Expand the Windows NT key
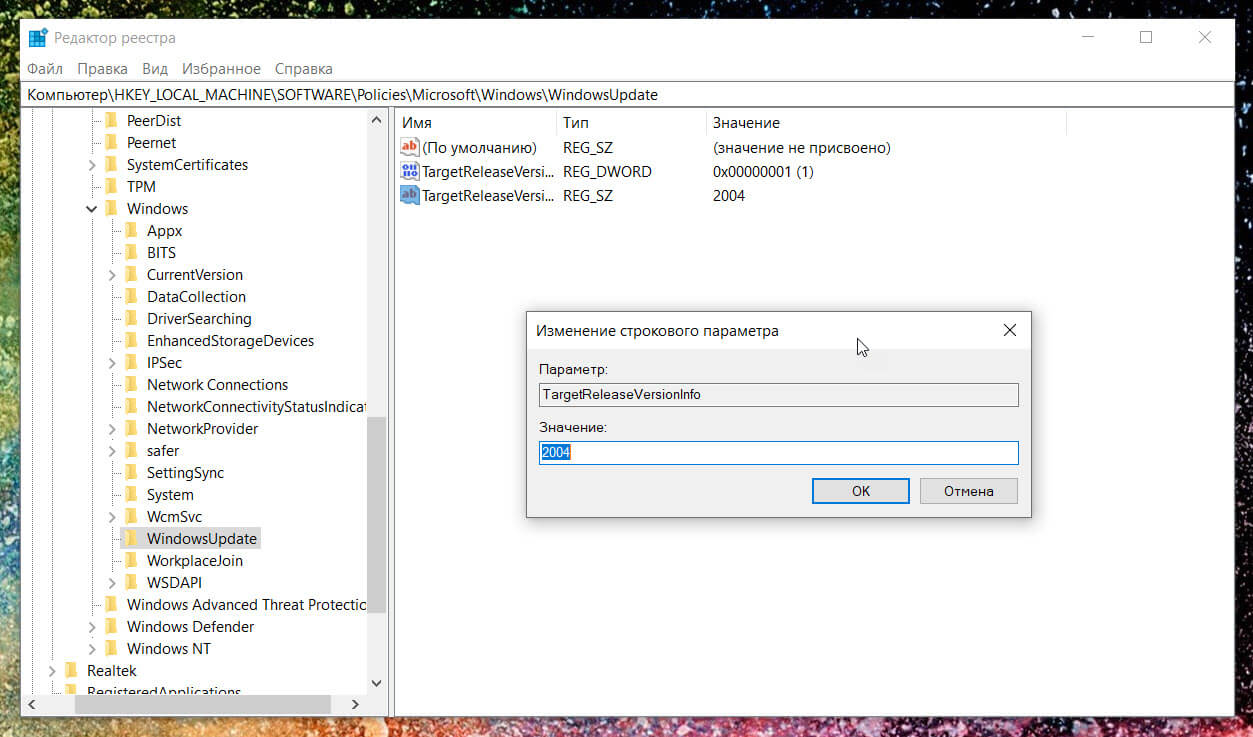 pyautogui.click(x=92, y=648)
